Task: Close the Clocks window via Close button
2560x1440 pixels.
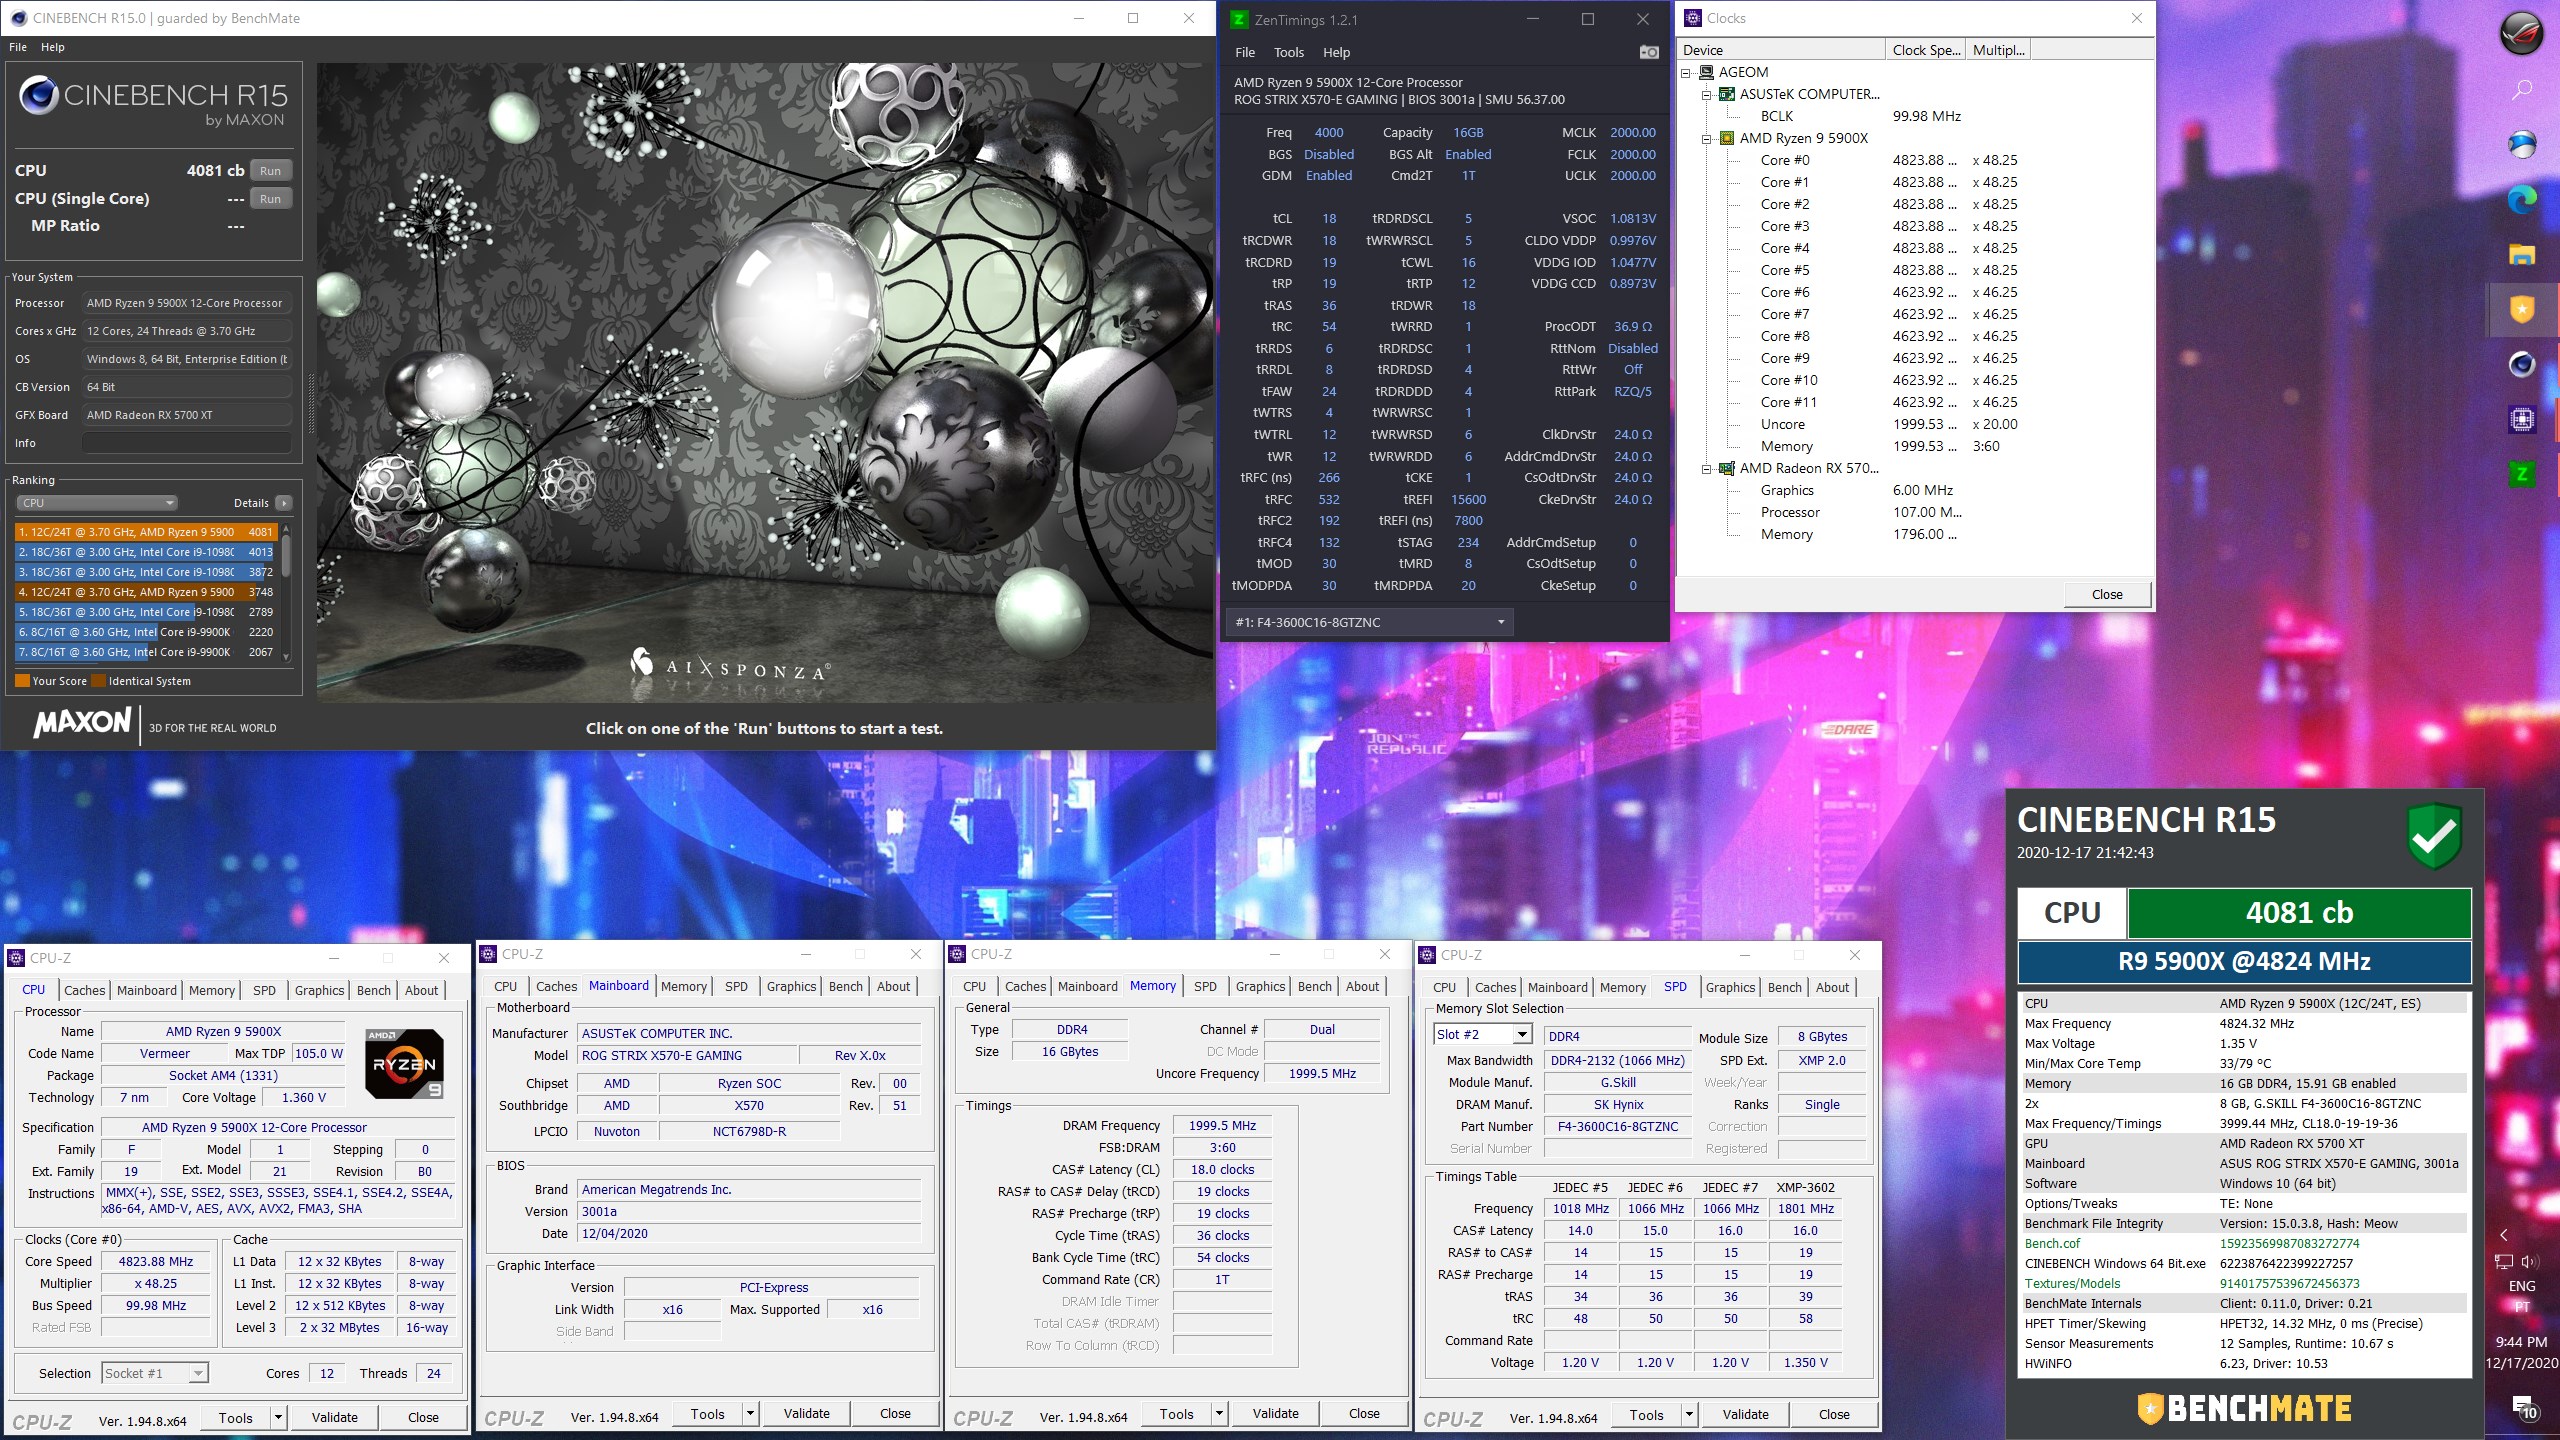Action: 2107,594
